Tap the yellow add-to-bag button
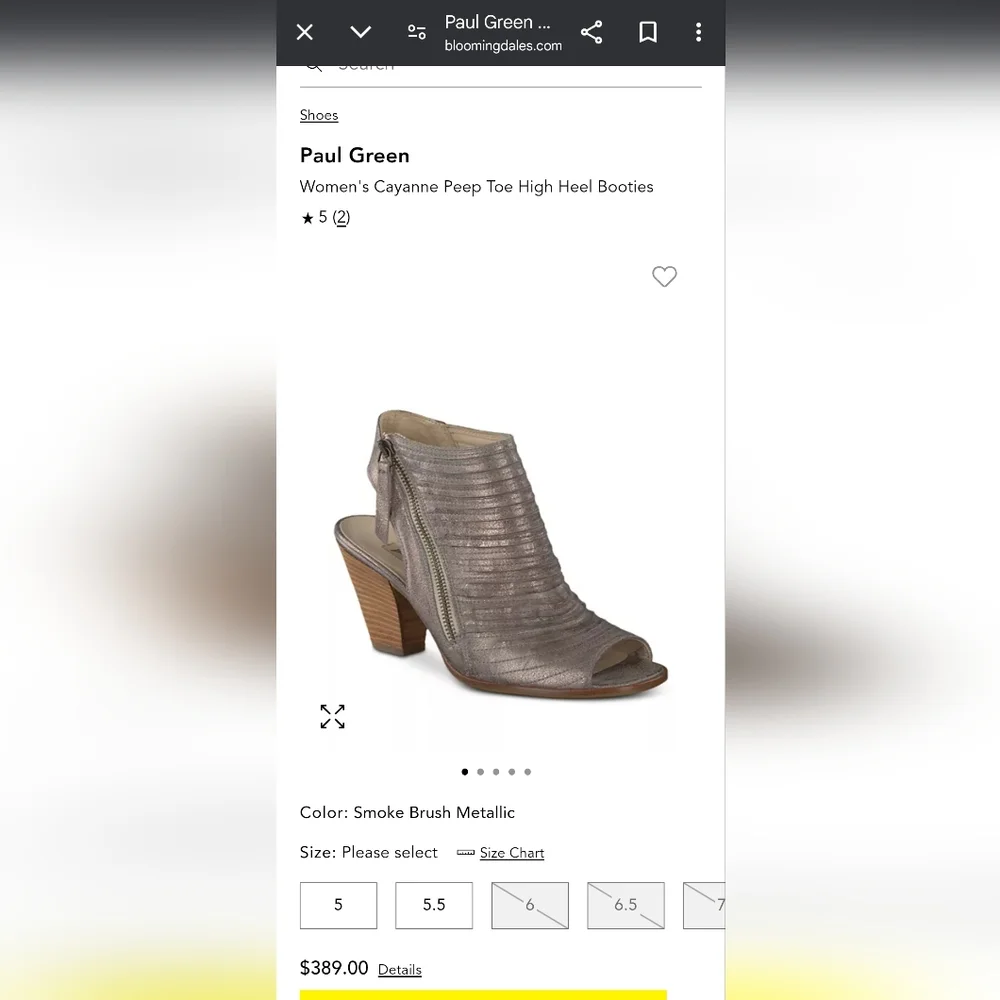This screenshot has height=1000, width=1000. click(x=483, y=995)
